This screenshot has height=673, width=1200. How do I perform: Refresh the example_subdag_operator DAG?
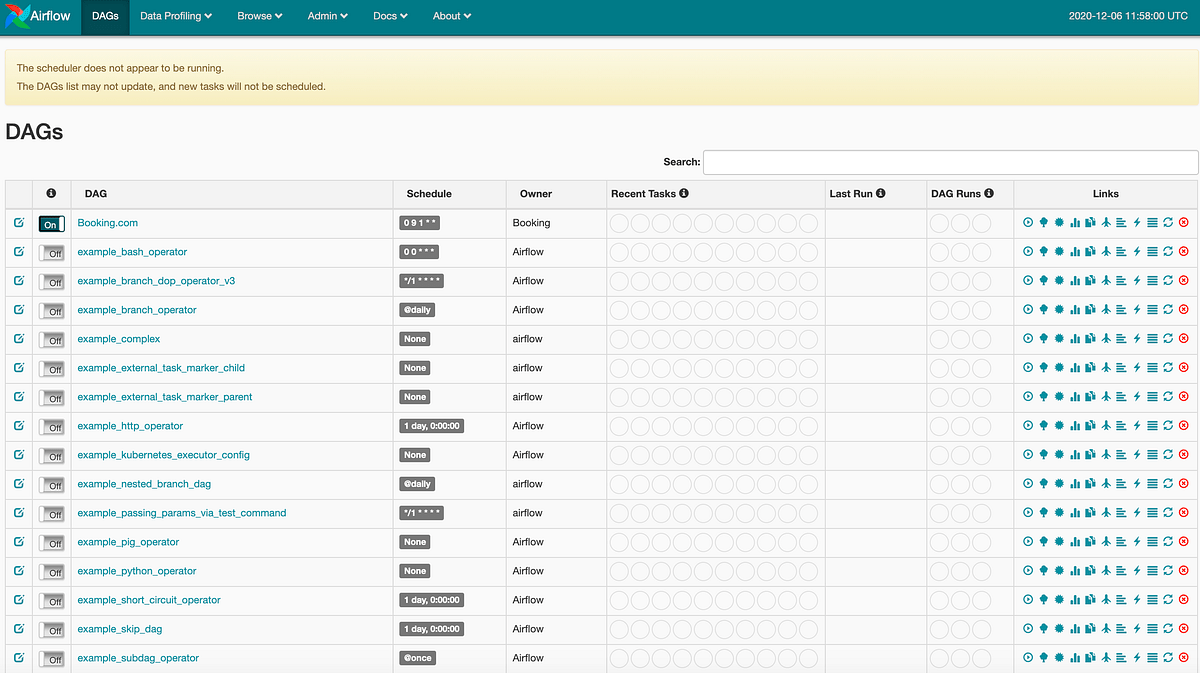click(x=1168, y=657)
